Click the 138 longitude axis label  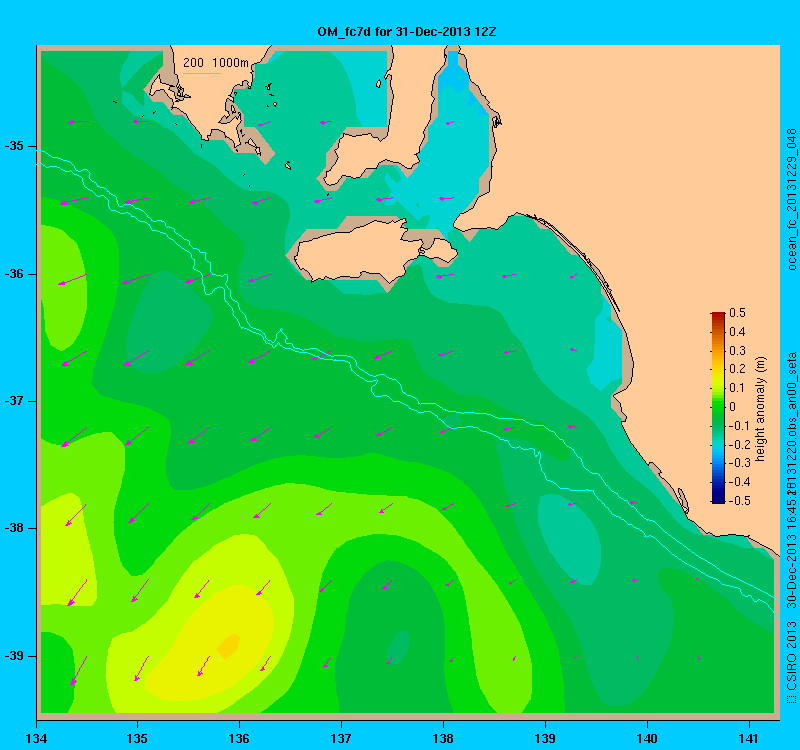tap(443, 739)
